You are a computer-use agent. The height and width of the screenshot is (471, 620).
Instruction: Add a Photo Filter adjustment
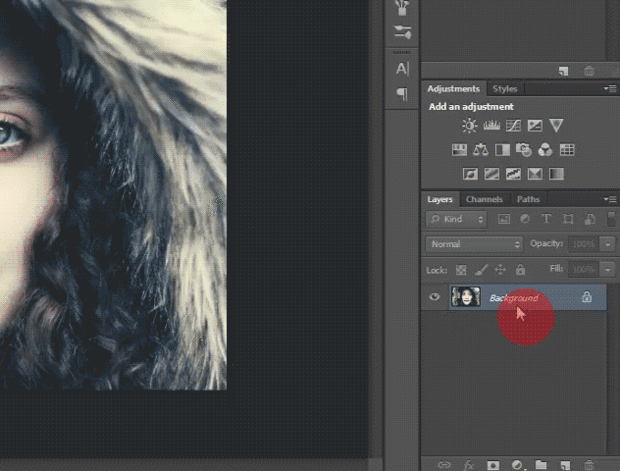pos(524,150)
